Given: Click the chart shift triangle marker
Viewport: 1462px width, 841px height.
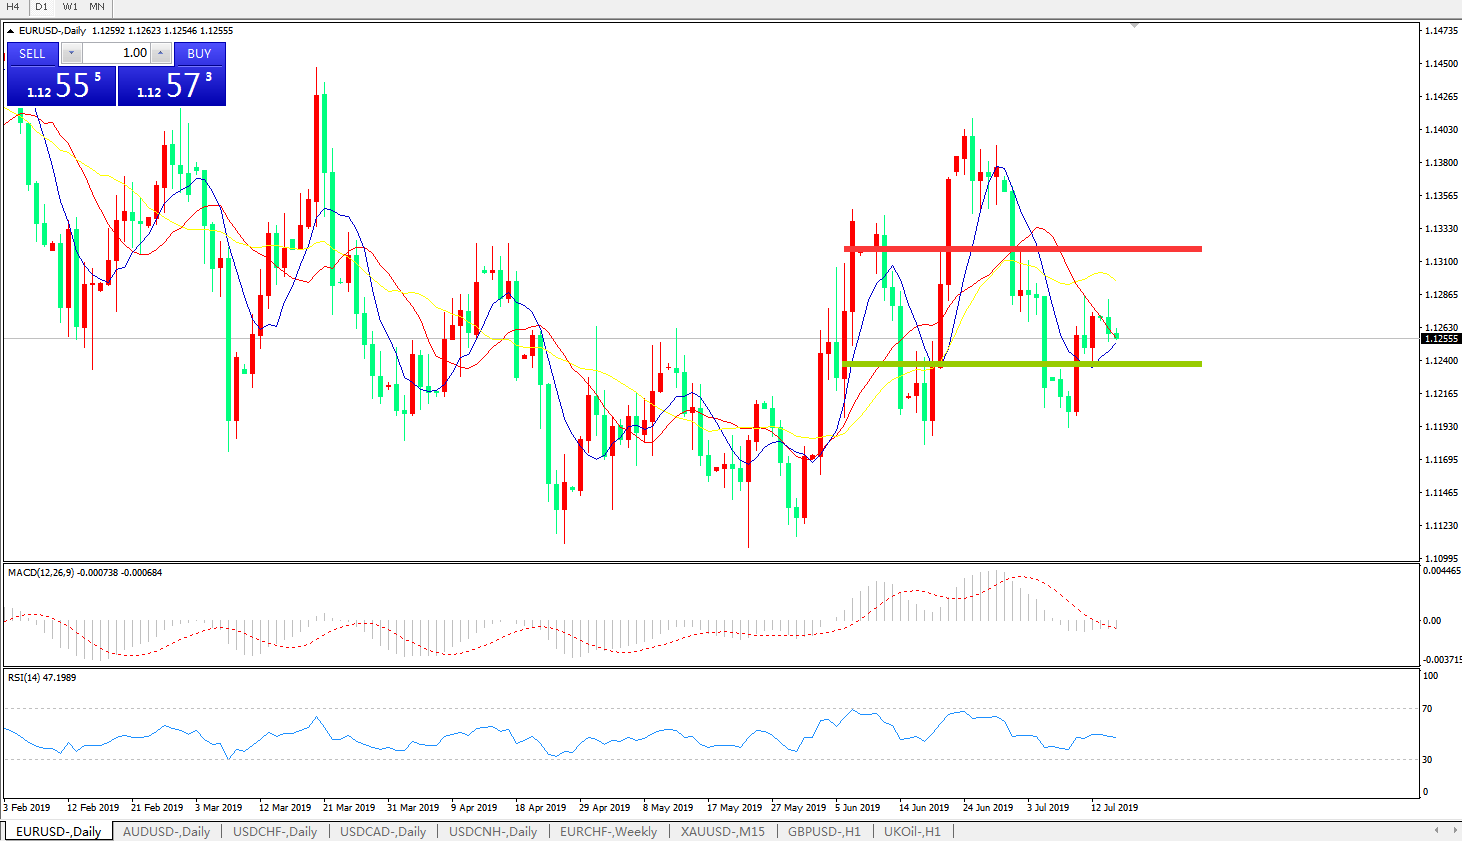Looking at the screenshot, I should [x=1134, y=26].
